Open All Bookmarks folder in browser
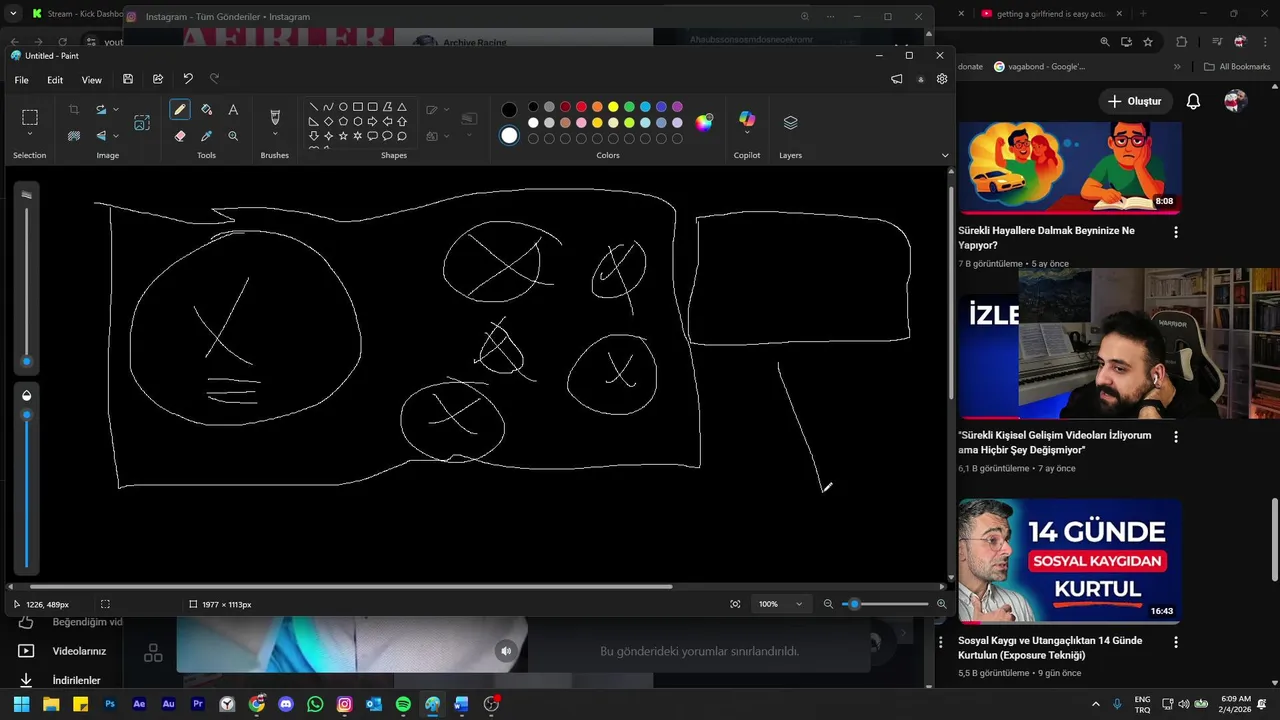Screen dimensions: 1280x720 1237,67
